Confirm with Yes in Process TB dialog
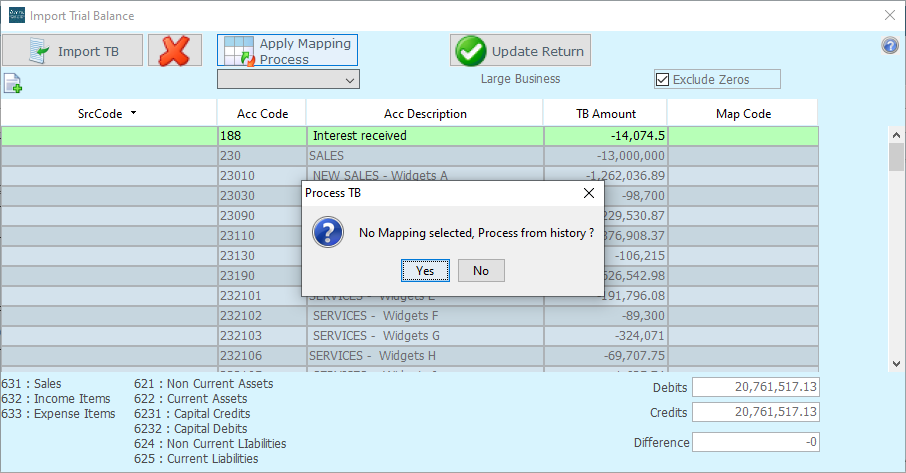906x473 pixels. click(x=425, y=270)
